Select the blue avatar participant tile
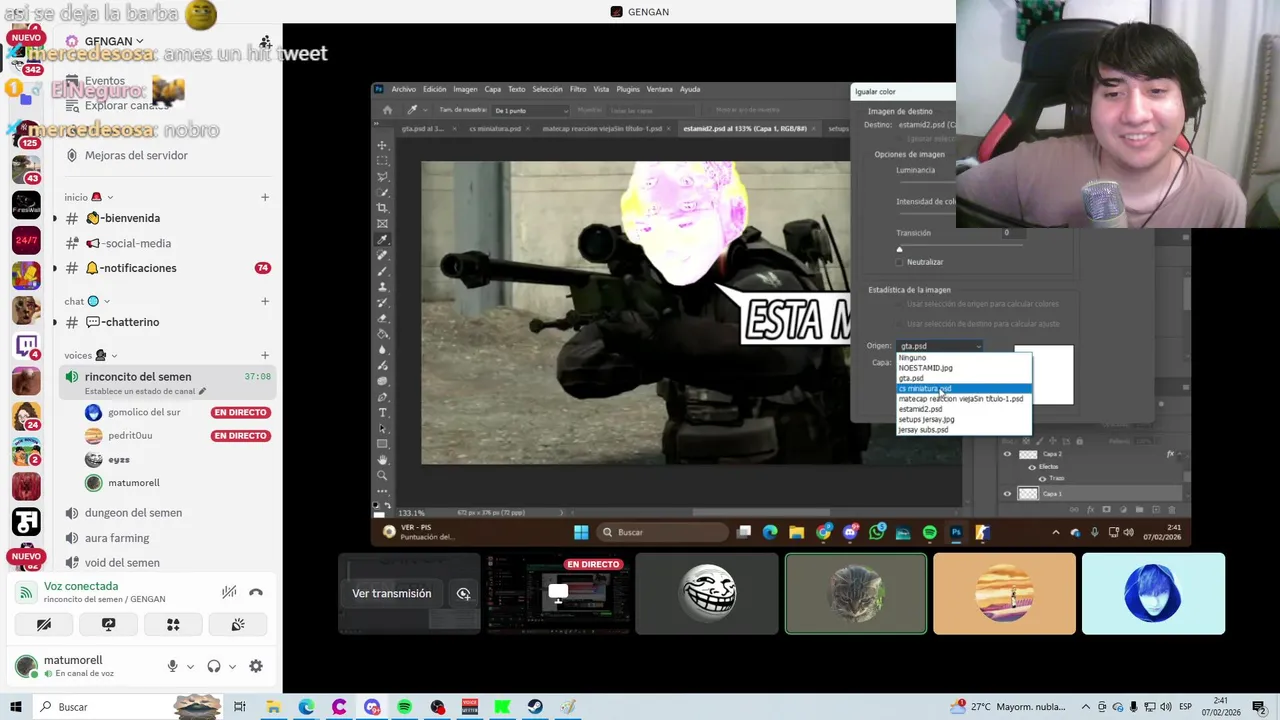The image size is (1280, 720). click(1153, 594)
